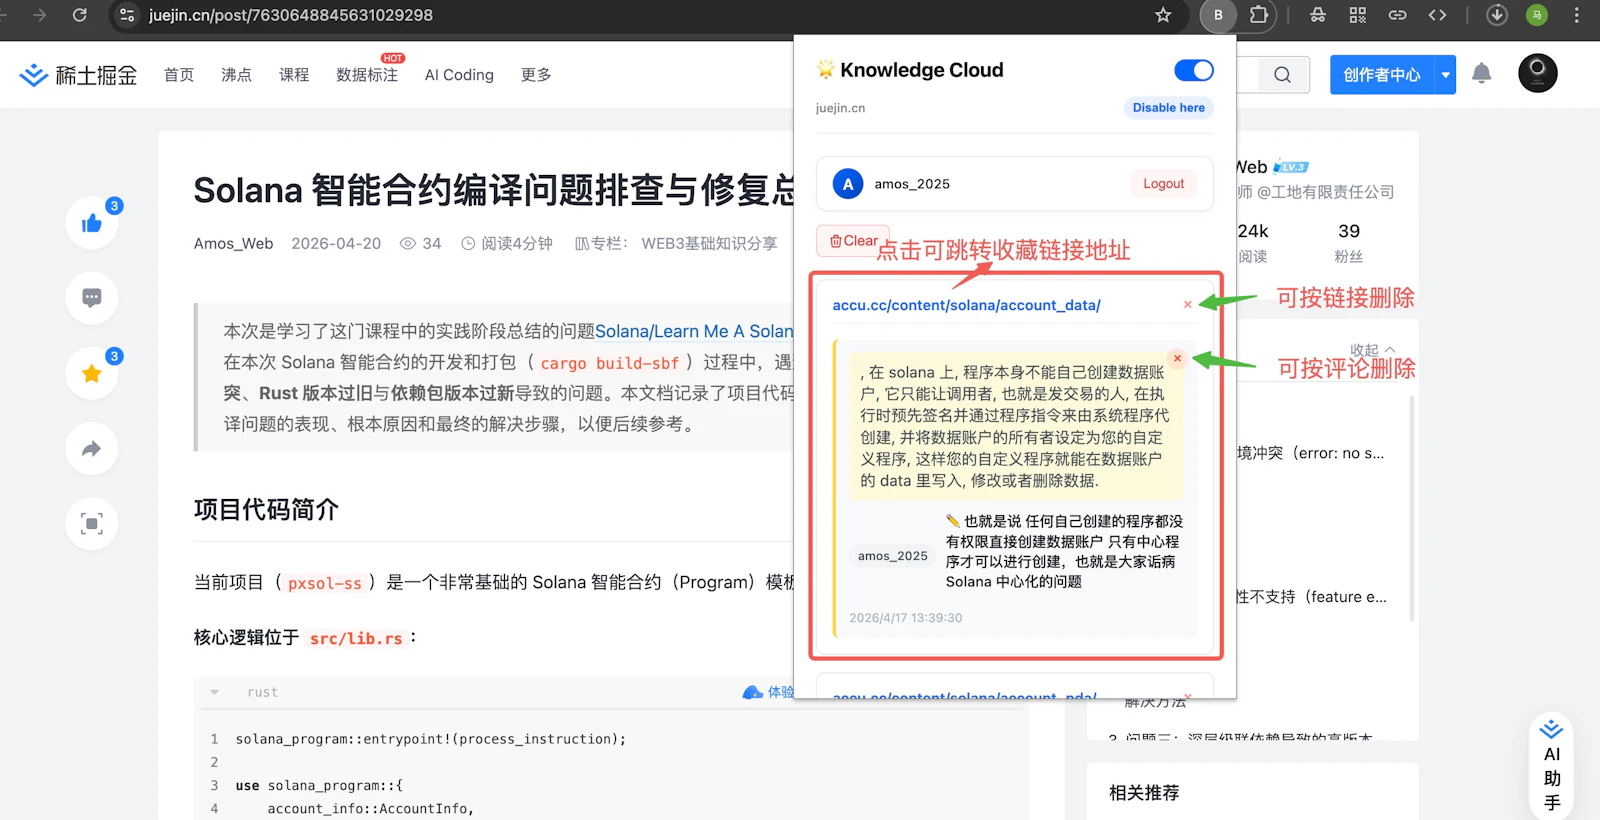Share the article with arrow icon
This screenshot has height=820, width=1600.
pyautogui.click(x=92, y=449)
